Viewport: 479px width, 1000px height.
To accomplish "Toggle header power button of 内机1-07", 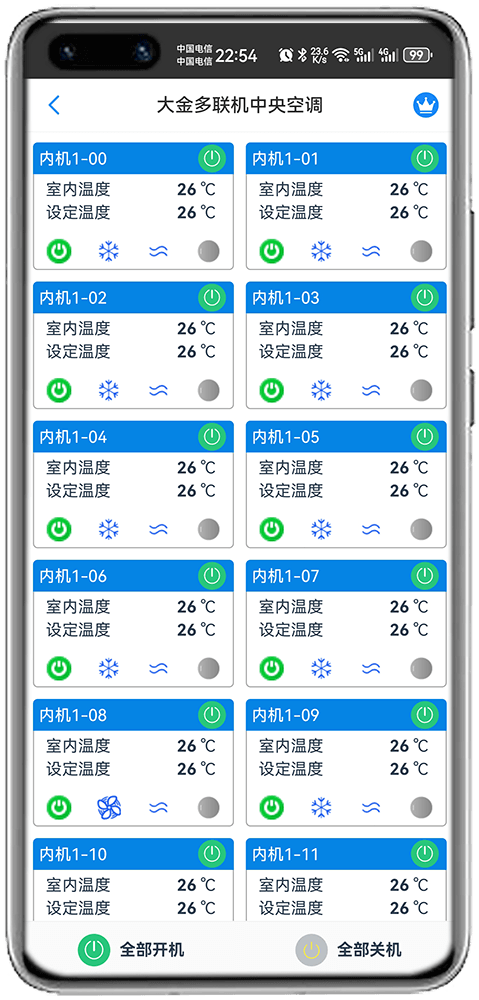I will click(x=424, y=575).
